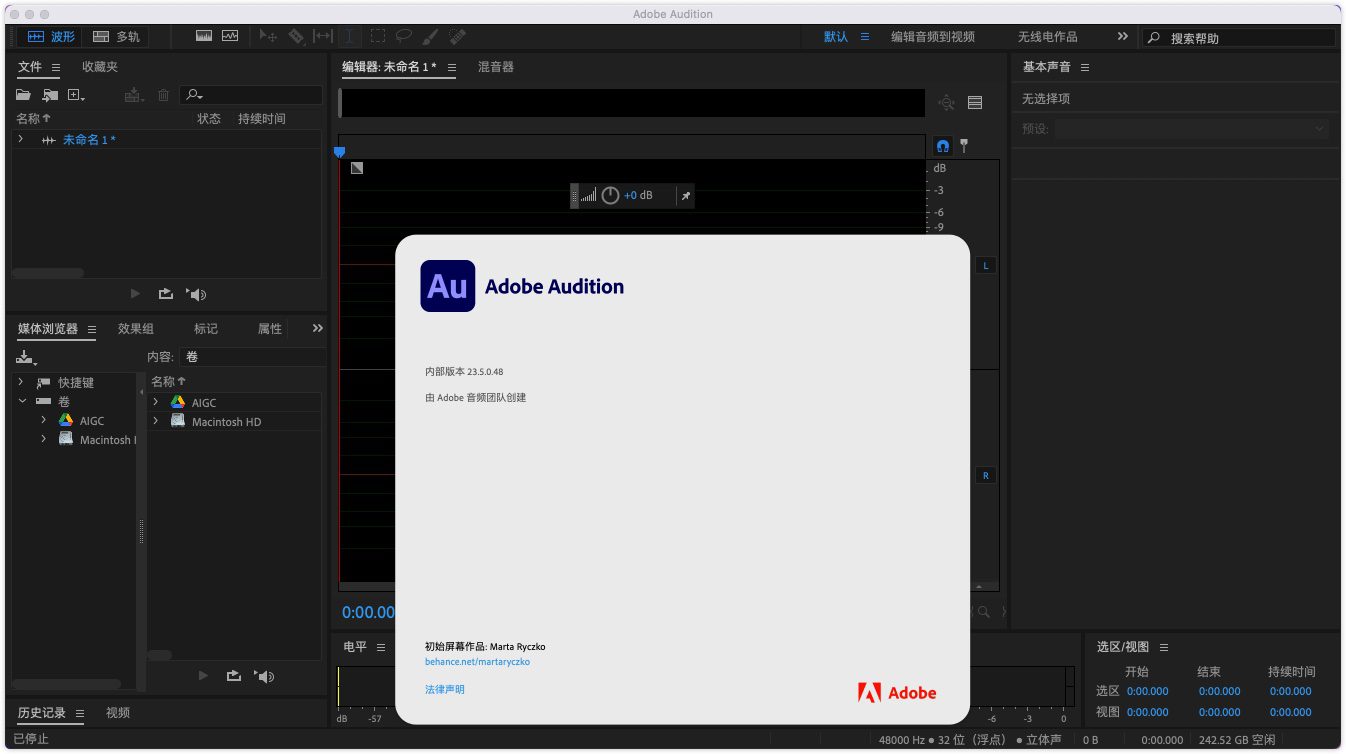Switch to the 混音器 tab

[x=495, y=67]
